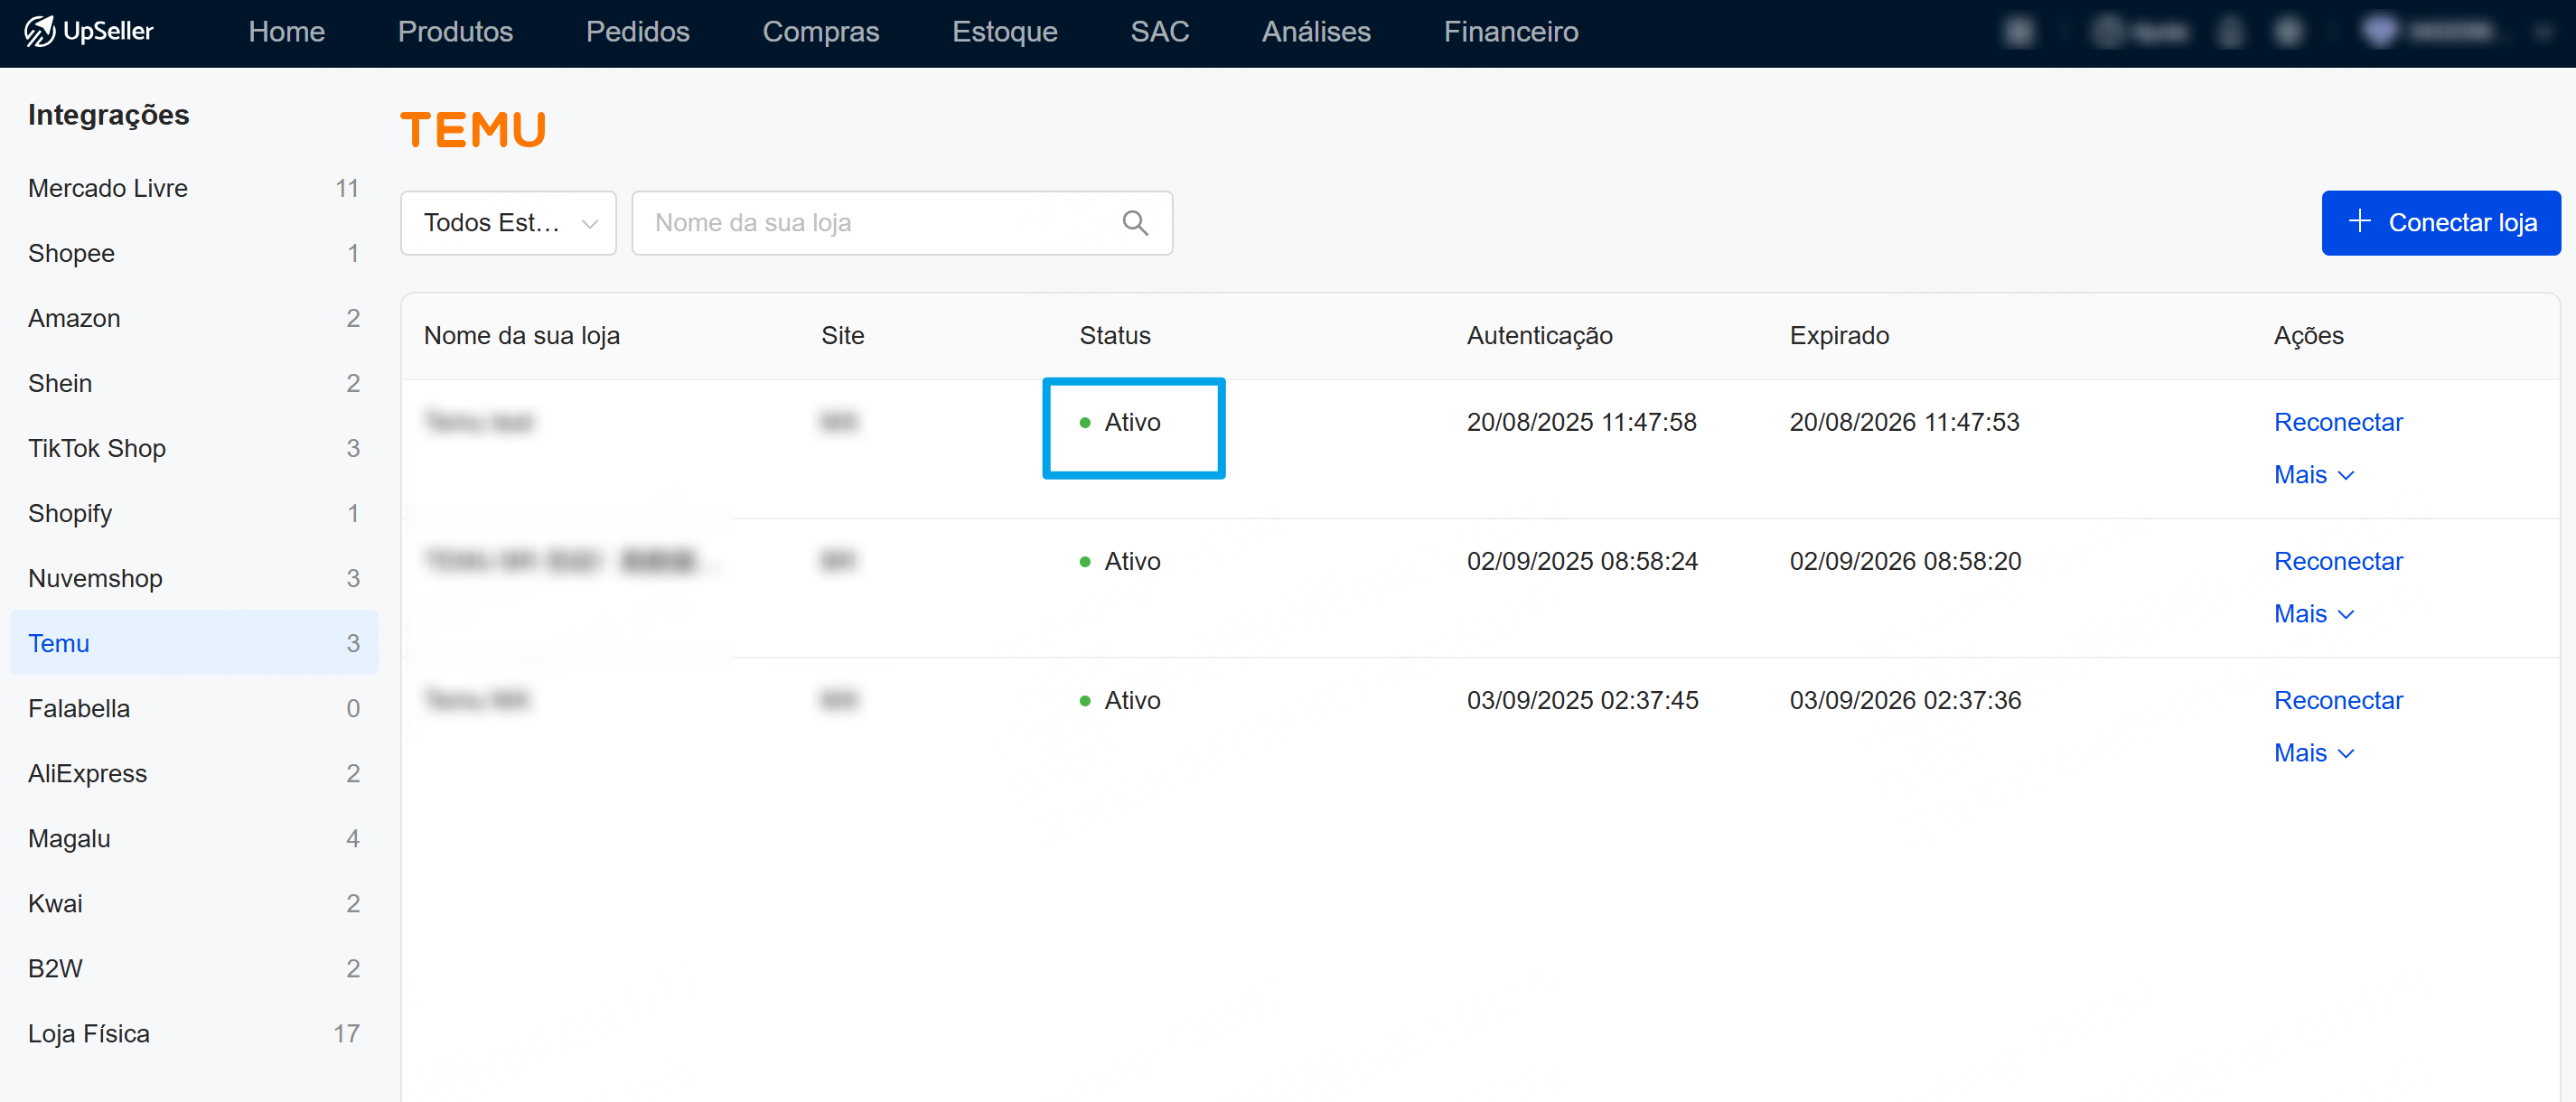
Task: Open the Pedidos menu
Action: click(637, 32)
